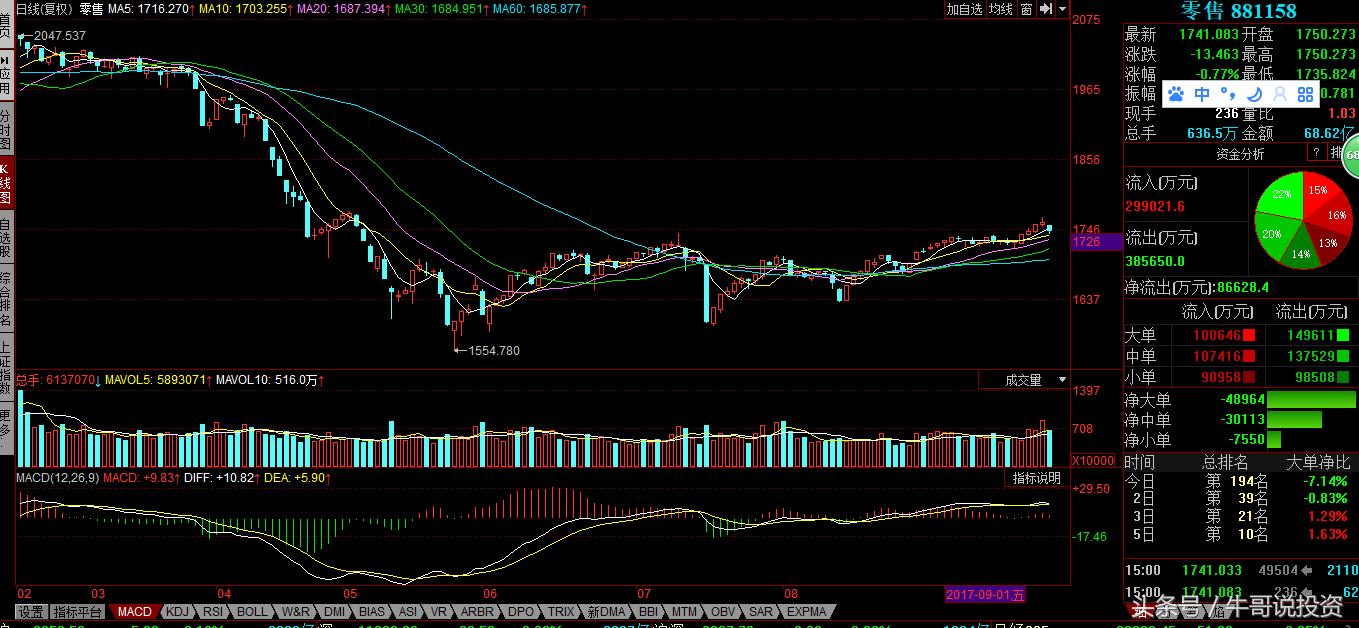Viewport: 1359px width, 628px height.
Task: Switch to the SAR indicator tab
Action: (x=761, y=611)
